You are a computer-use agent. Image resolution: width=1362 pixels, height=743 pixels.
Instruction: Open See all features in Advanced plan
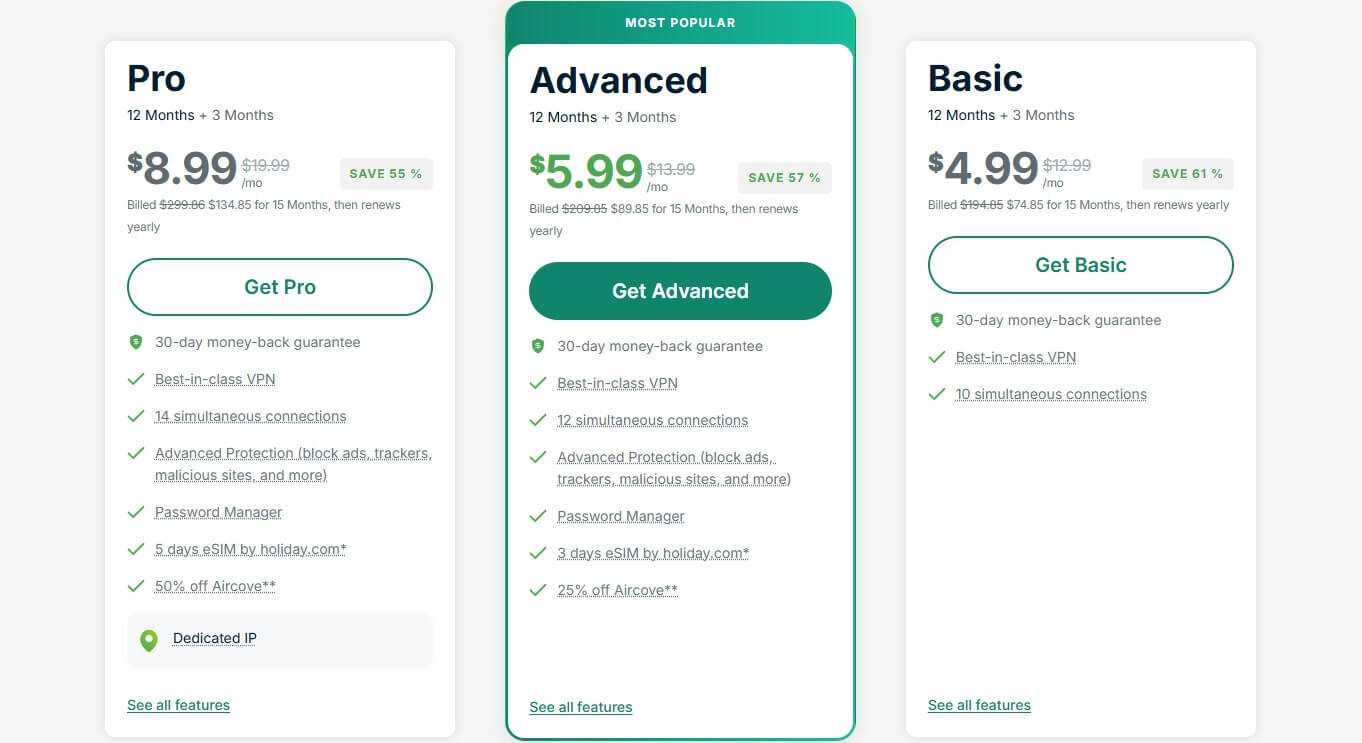[x=581, y=707]
